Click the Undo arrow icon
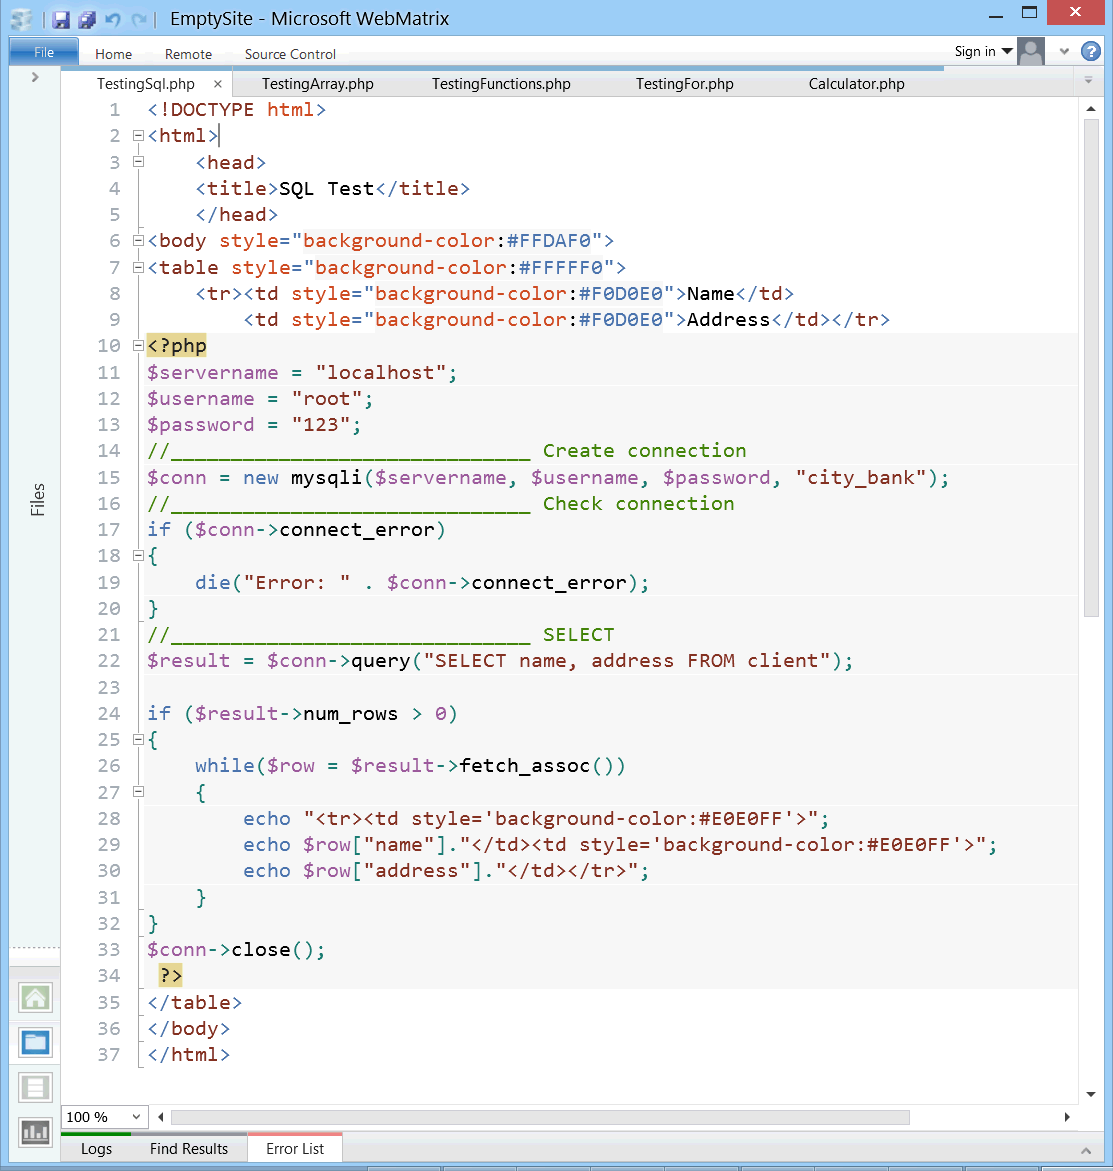Screen dimensions: 1113x1171 [x=113, y=19]
